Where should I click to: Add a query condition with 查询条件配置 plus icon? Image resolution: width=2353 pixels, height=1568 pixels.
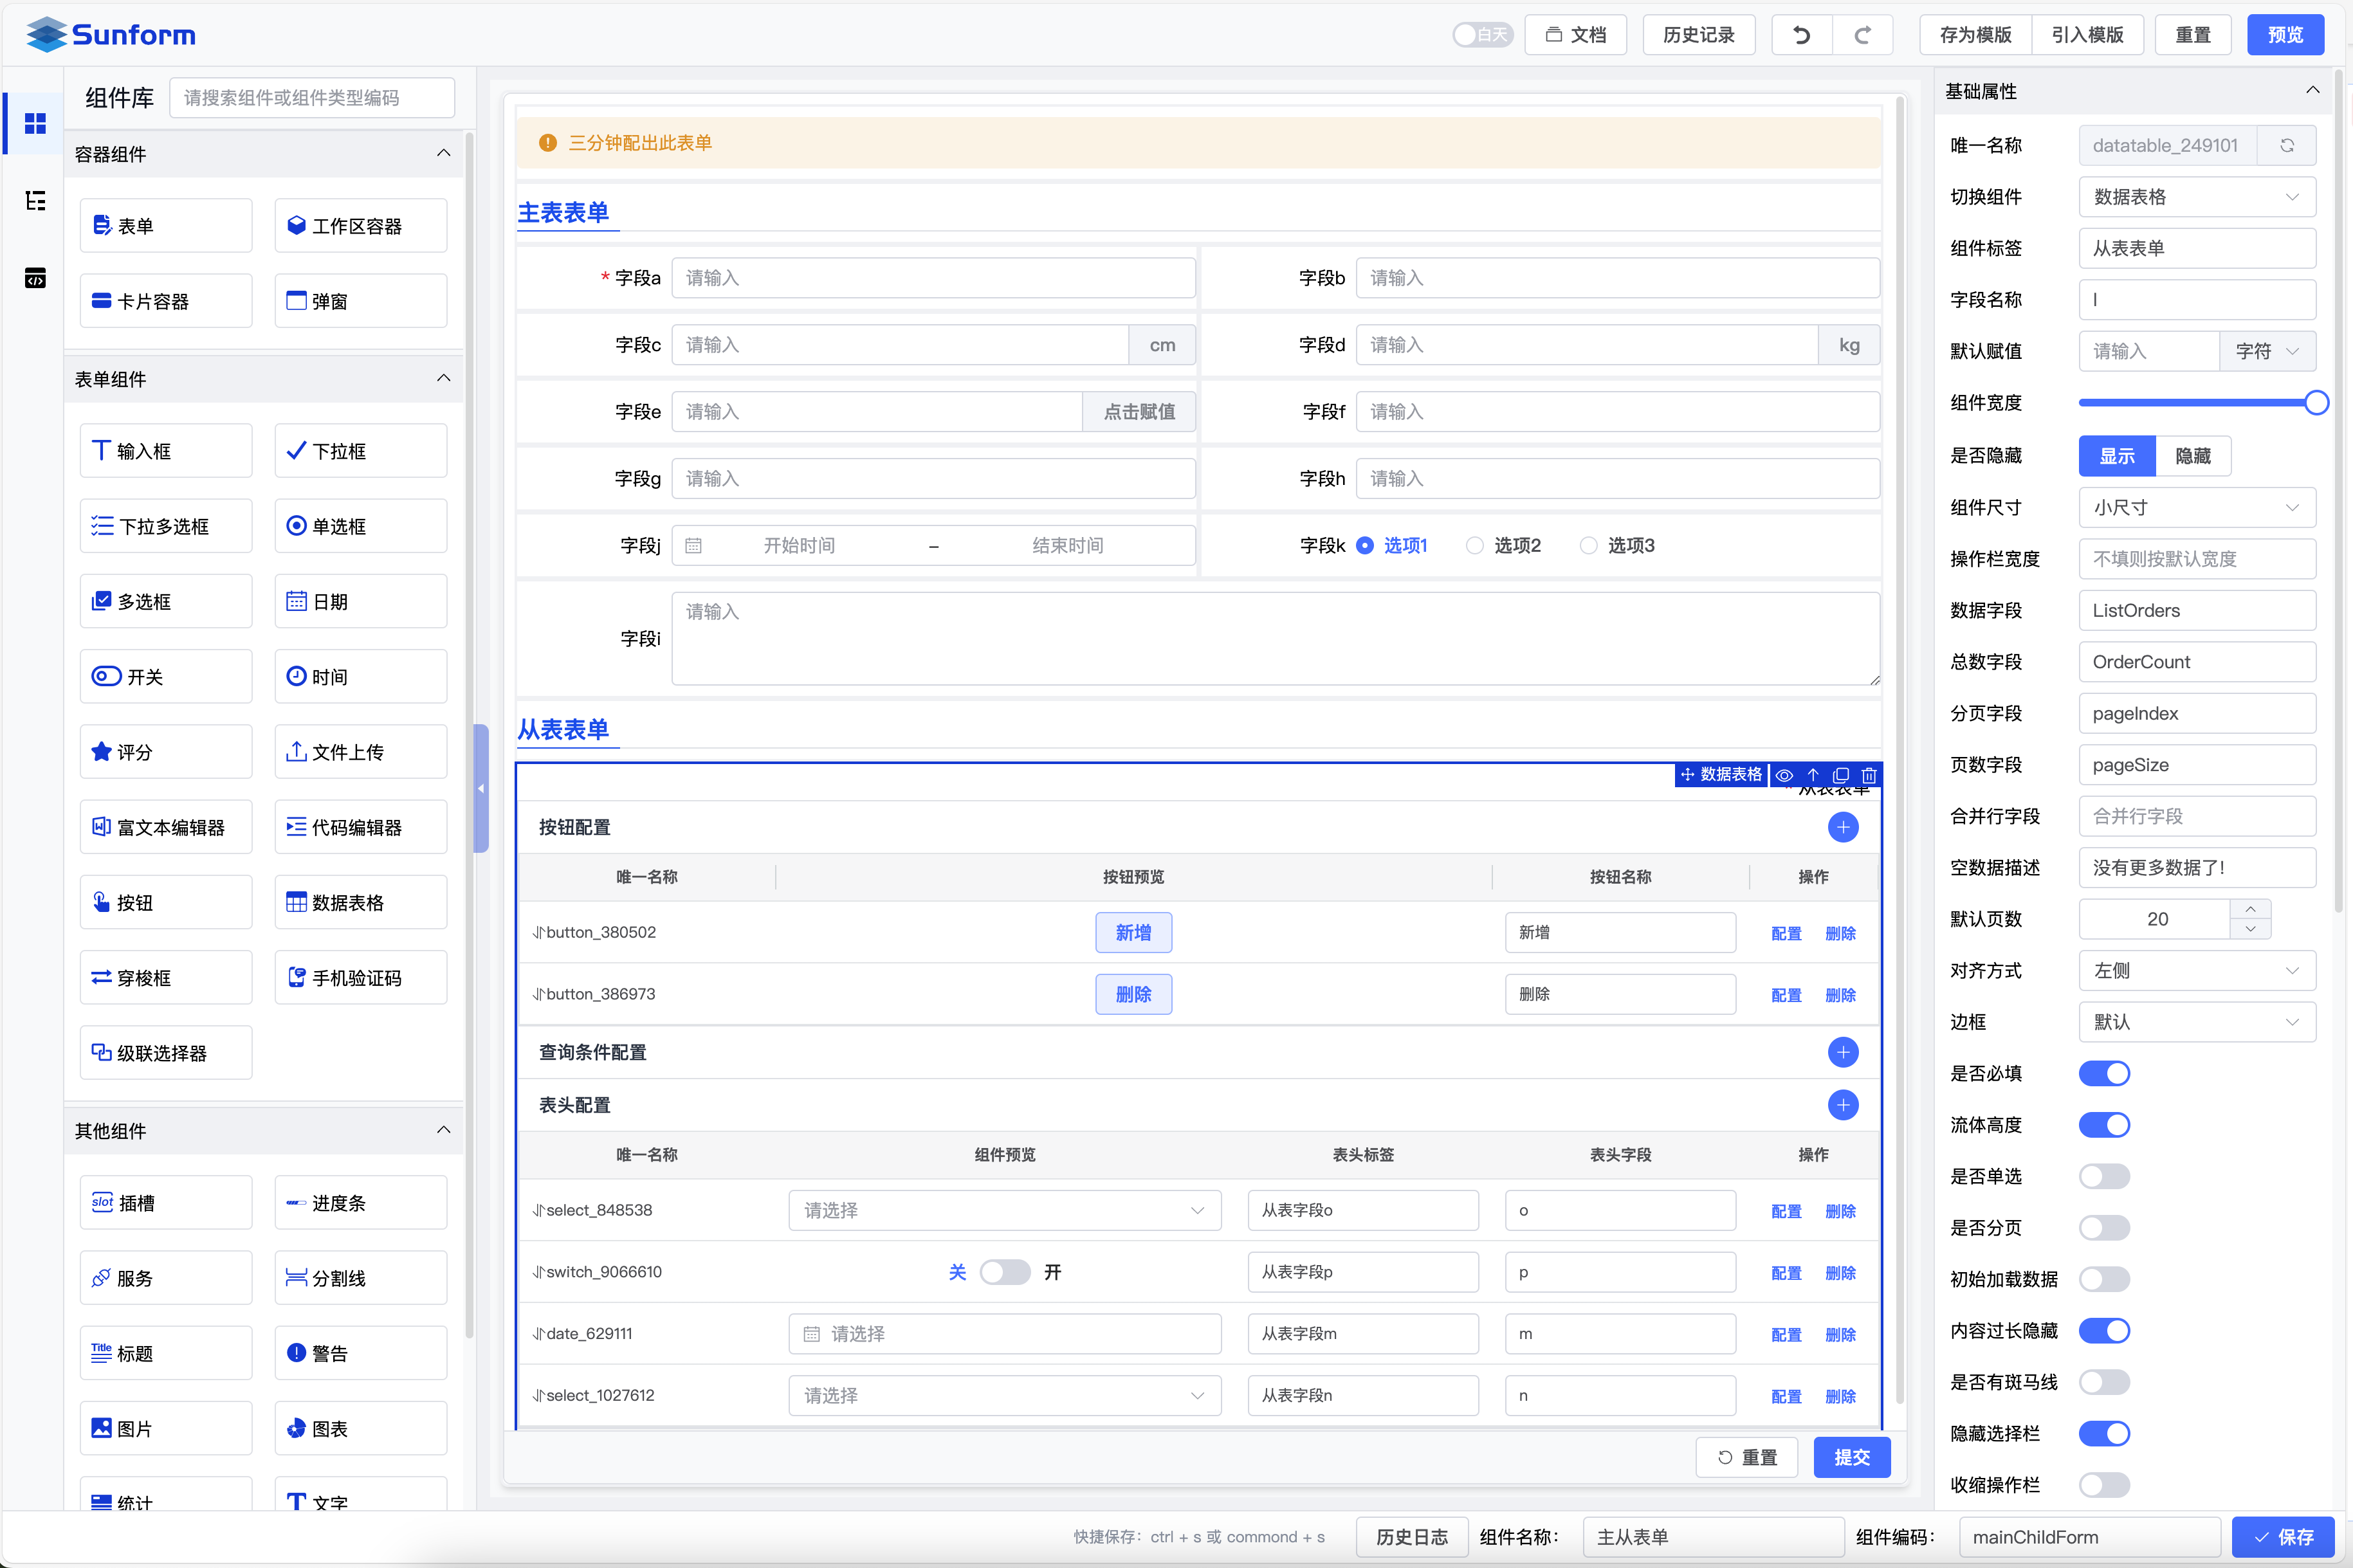(x=1842, y=1052)
